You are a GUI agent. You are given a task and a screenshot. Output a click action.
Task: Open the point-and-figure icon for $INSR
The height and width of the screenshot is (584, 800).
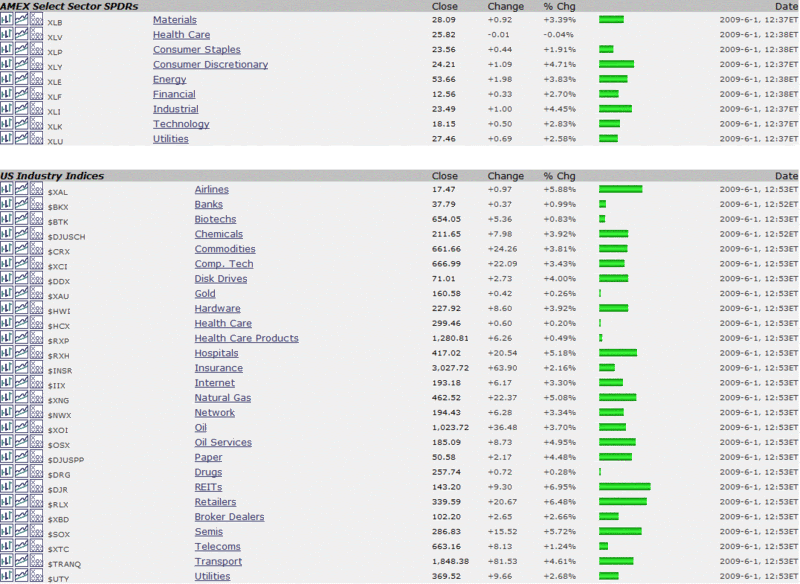[36, 367]
